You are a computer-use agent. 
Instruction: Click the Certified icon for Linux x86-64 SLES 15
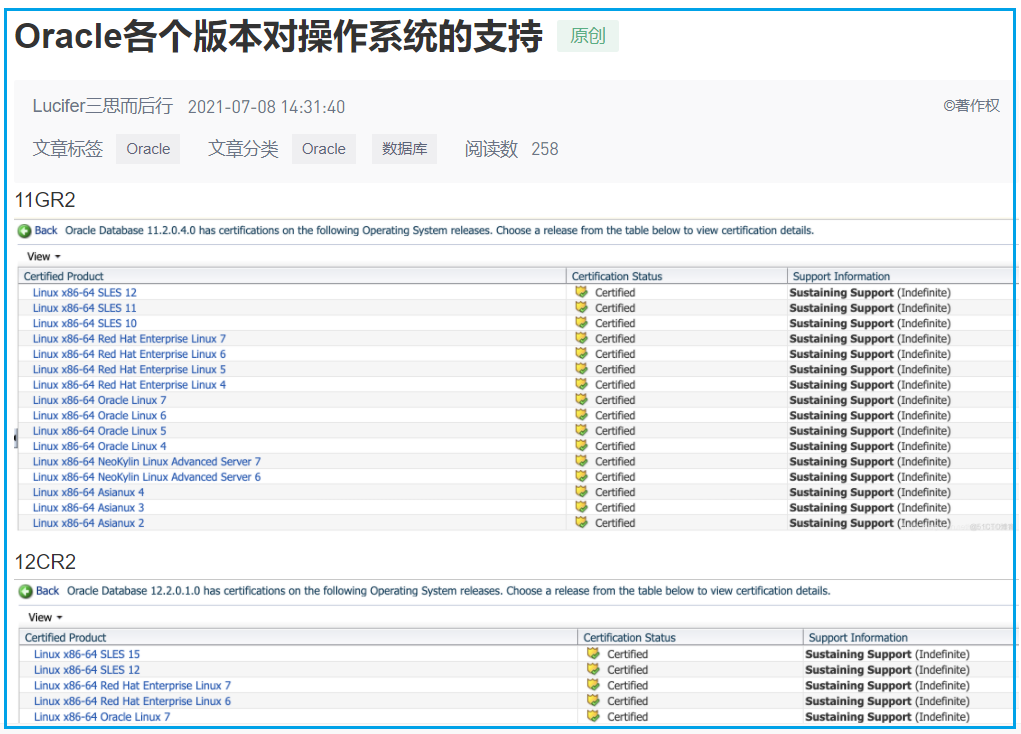coord(593,653)
